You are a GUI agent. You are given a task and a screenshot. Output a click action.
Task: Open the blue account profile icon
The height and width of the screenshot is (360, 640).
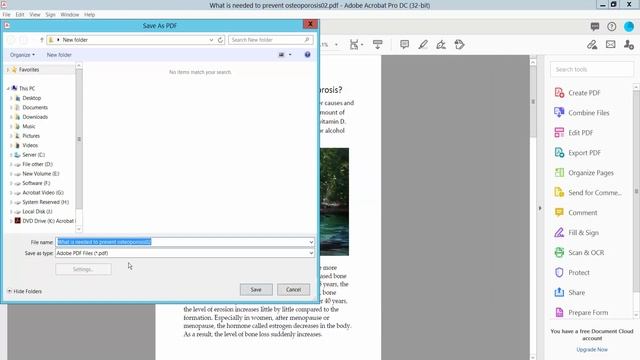[x=629, y=27]
